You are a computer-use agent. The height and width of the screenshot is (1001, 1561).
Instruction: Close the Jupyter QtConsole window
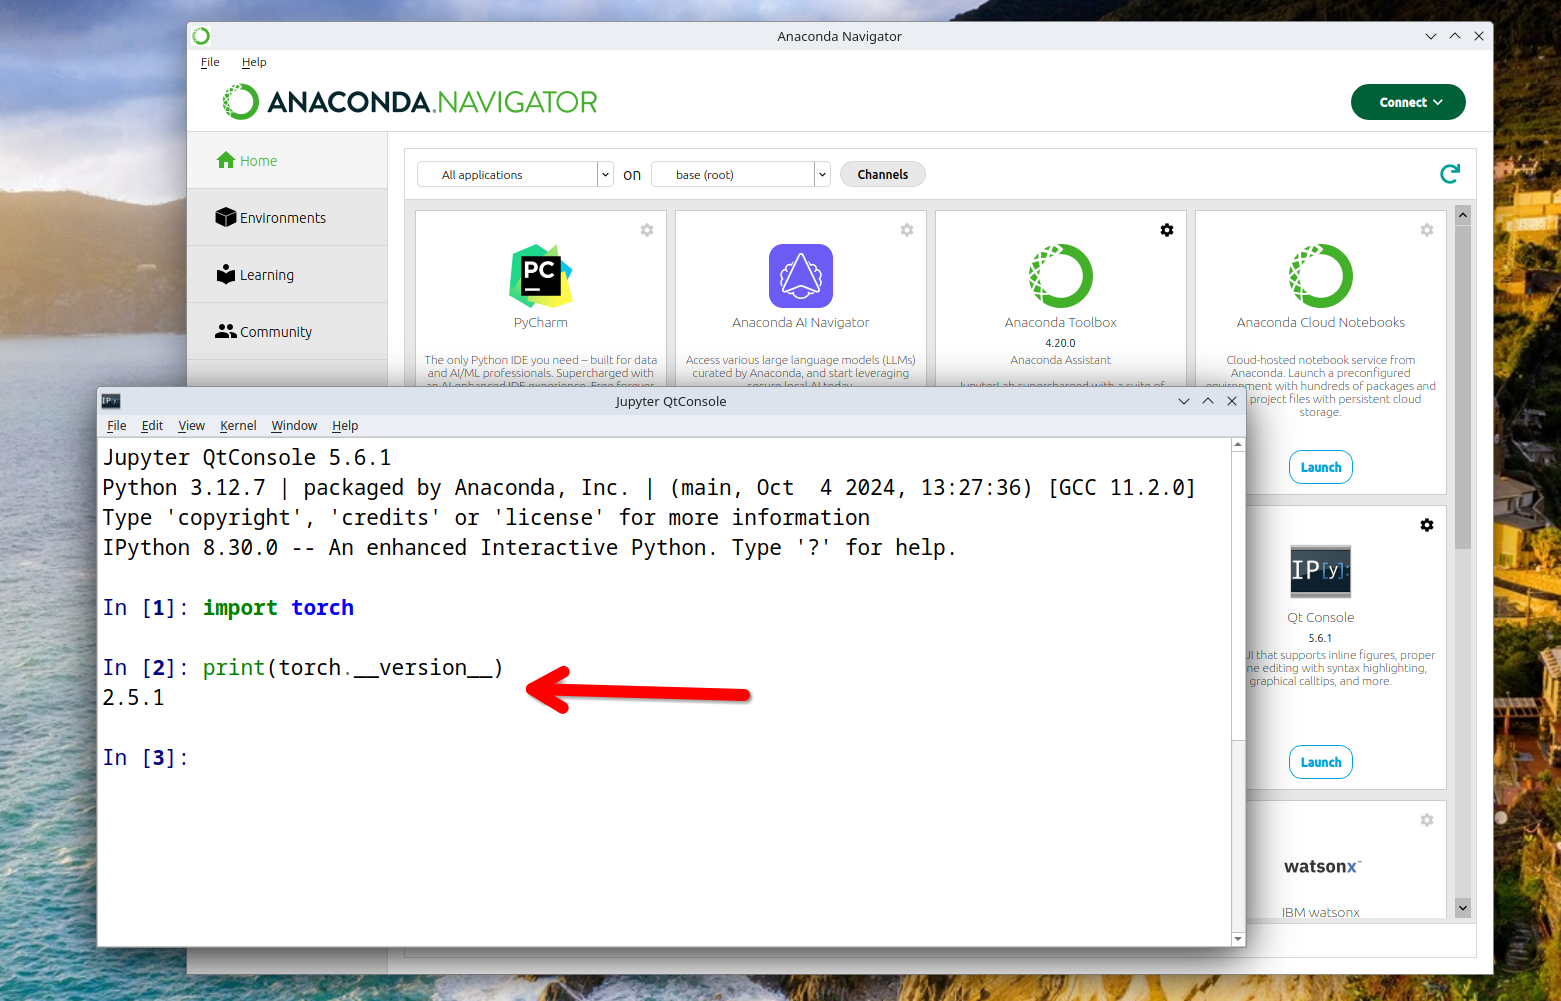pos(1232,401)
